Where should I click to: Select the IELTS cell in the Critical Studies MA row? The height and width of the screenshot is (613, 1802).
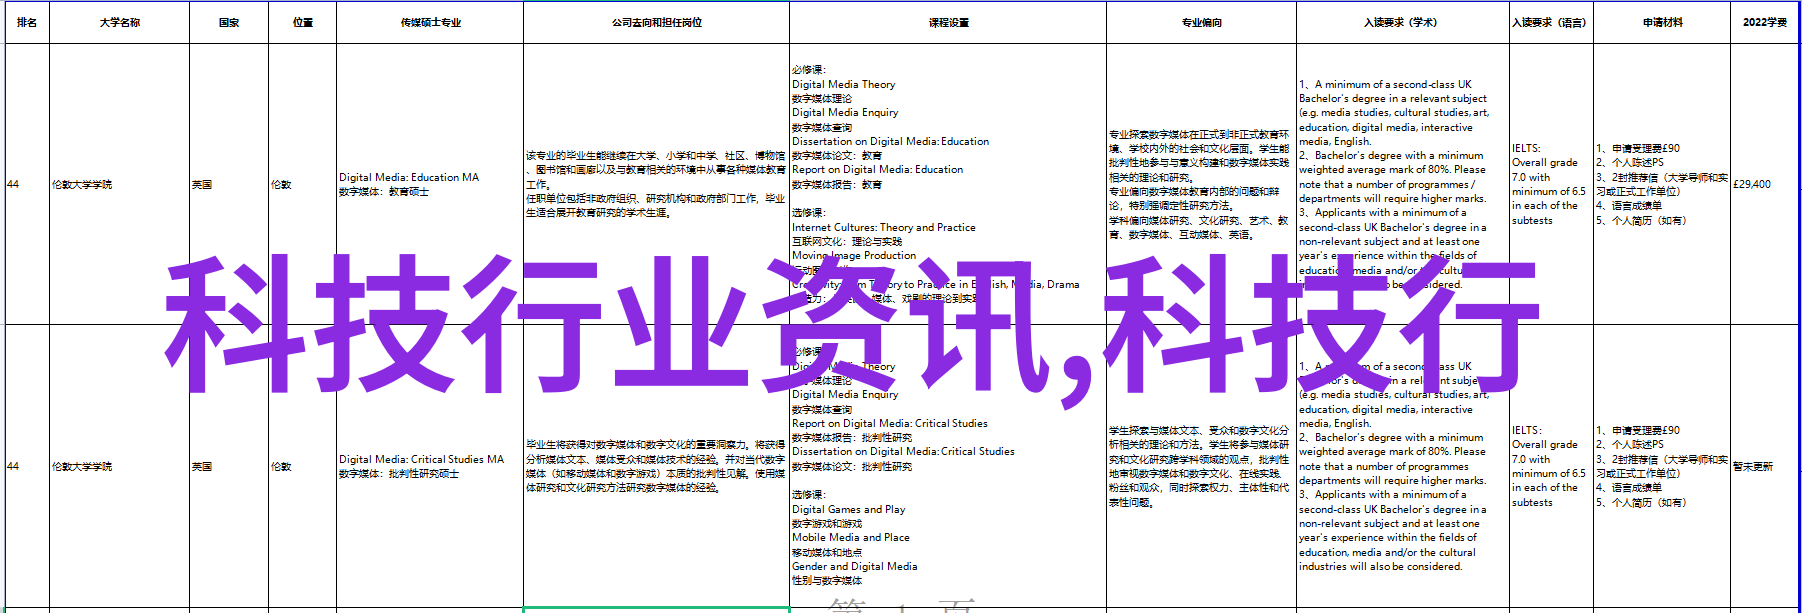[x=1551, y=466]
